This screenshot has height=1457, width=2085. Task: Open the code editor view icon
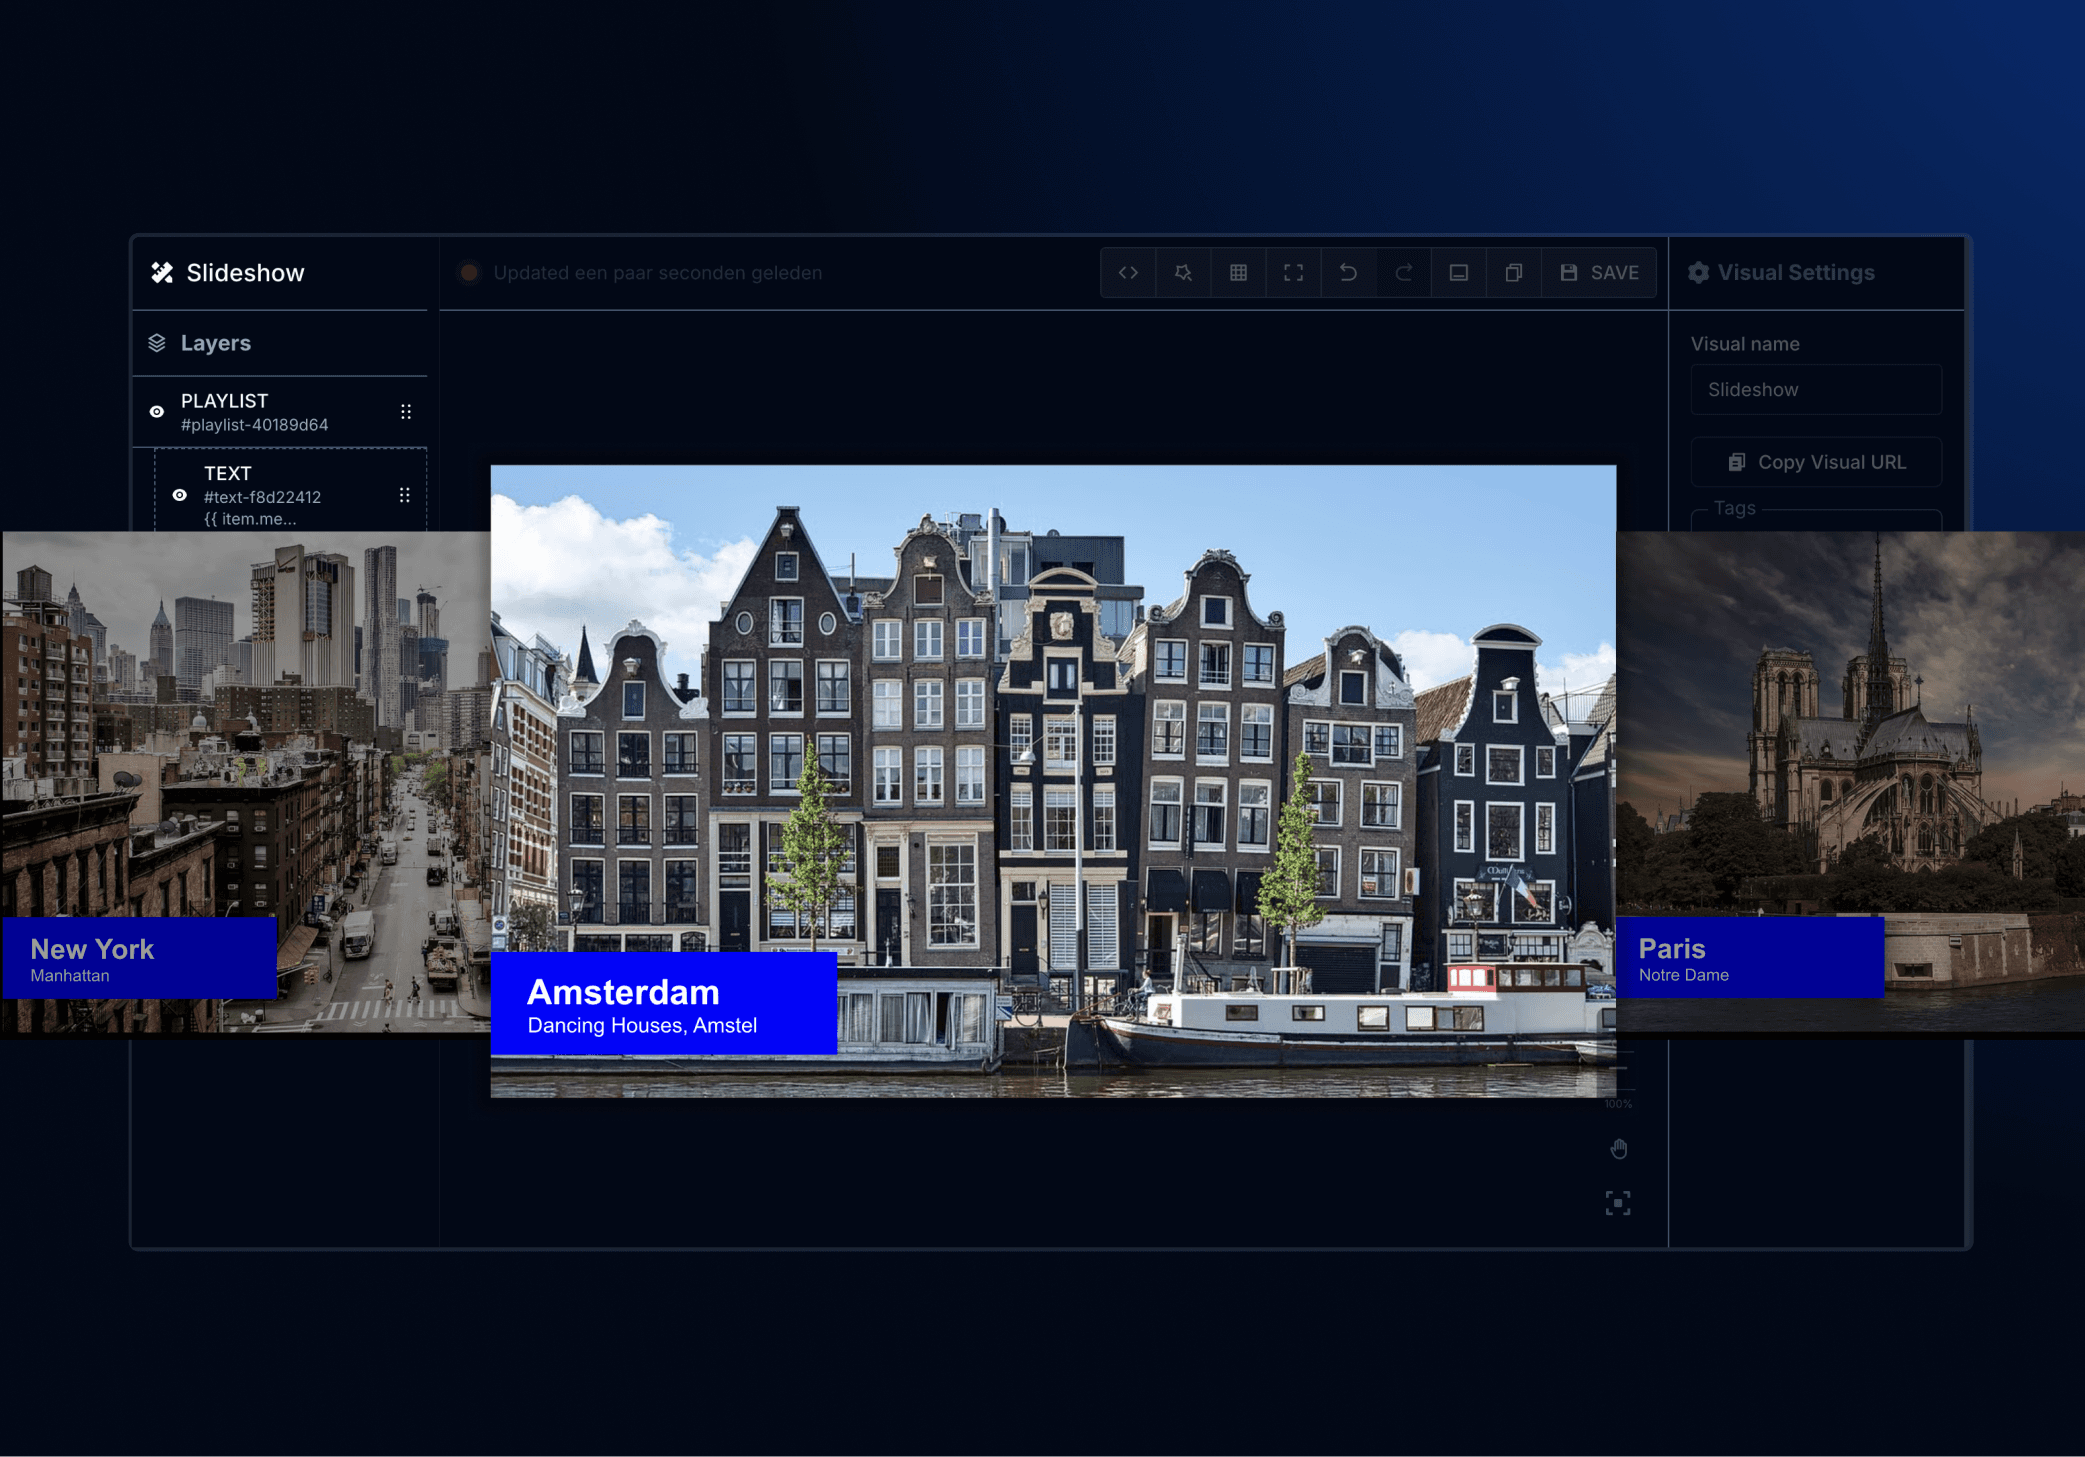(x=1128, y=273)
